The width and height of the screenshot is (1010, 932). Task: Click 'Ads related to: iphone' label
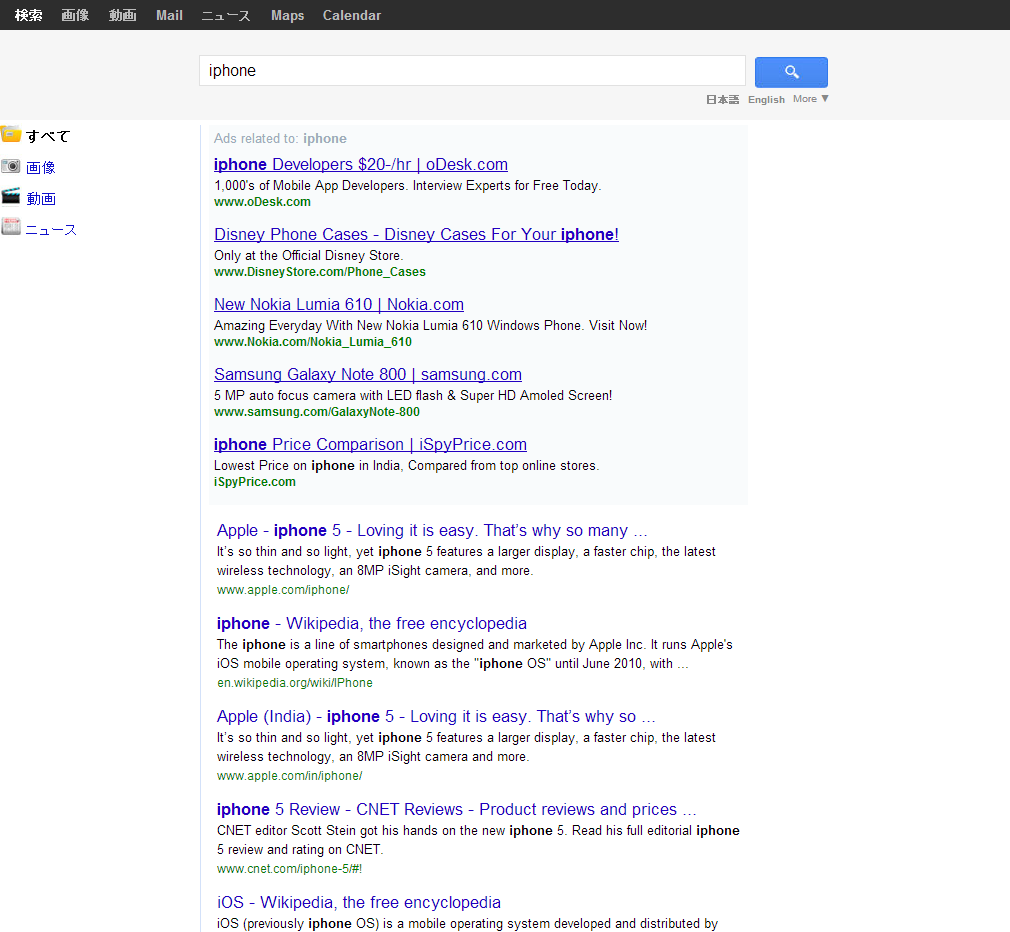pyautogui.click(x=280, y=138)
